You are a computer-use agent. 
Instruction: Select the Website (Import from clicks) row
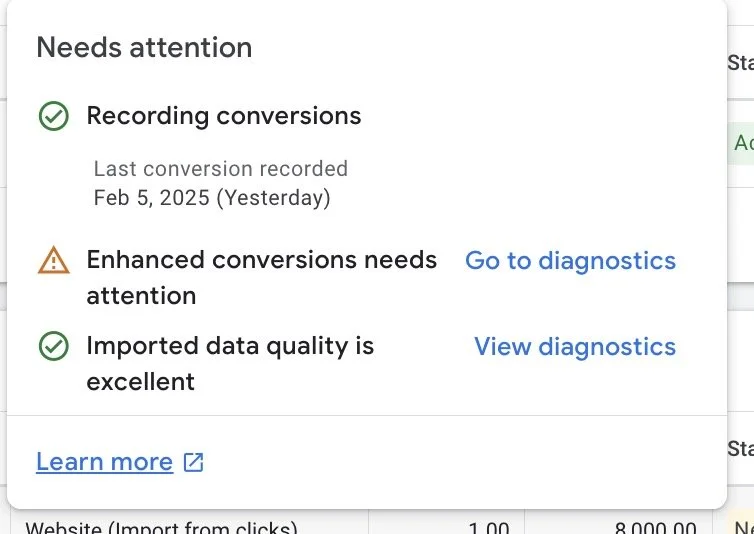click(161, 527)
